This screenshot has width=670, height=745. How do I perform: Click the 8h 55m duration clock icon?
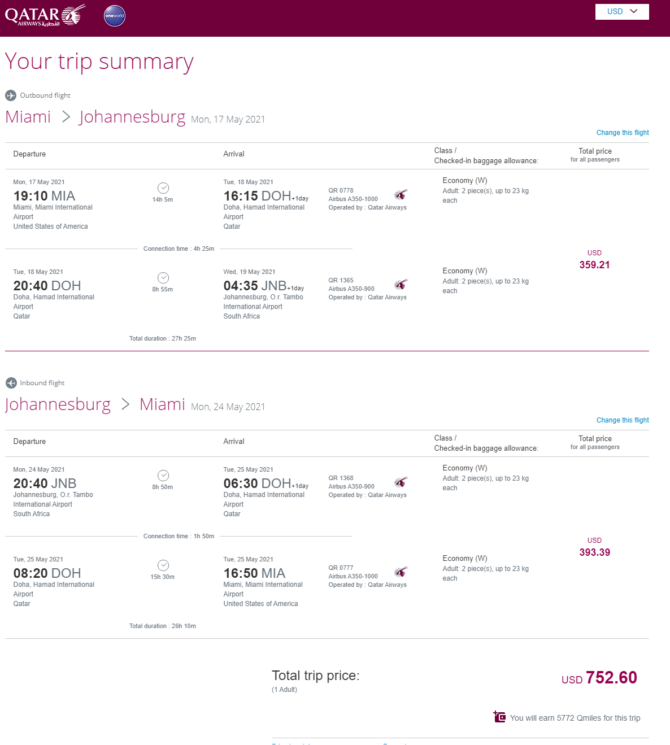coord(163,278)
